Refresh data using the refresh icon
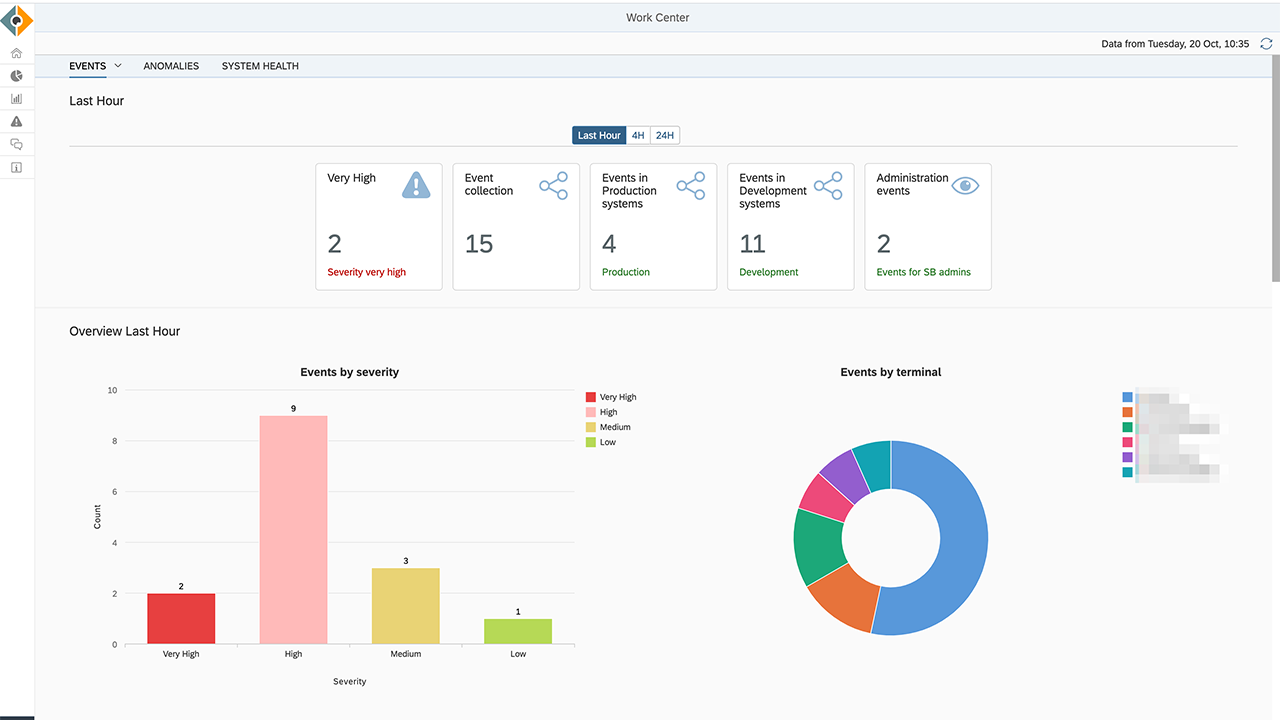 tap(1266, 44)
